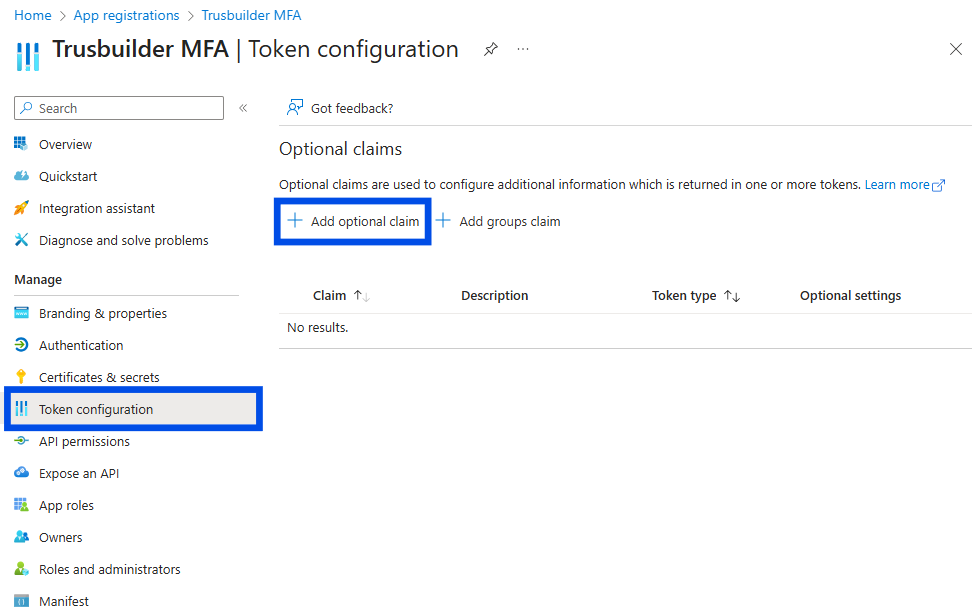This screenshot has width=972, height=609.
Task: Pin the Token configuration blade
Action: pyautogui.click(x=490, y=48)
